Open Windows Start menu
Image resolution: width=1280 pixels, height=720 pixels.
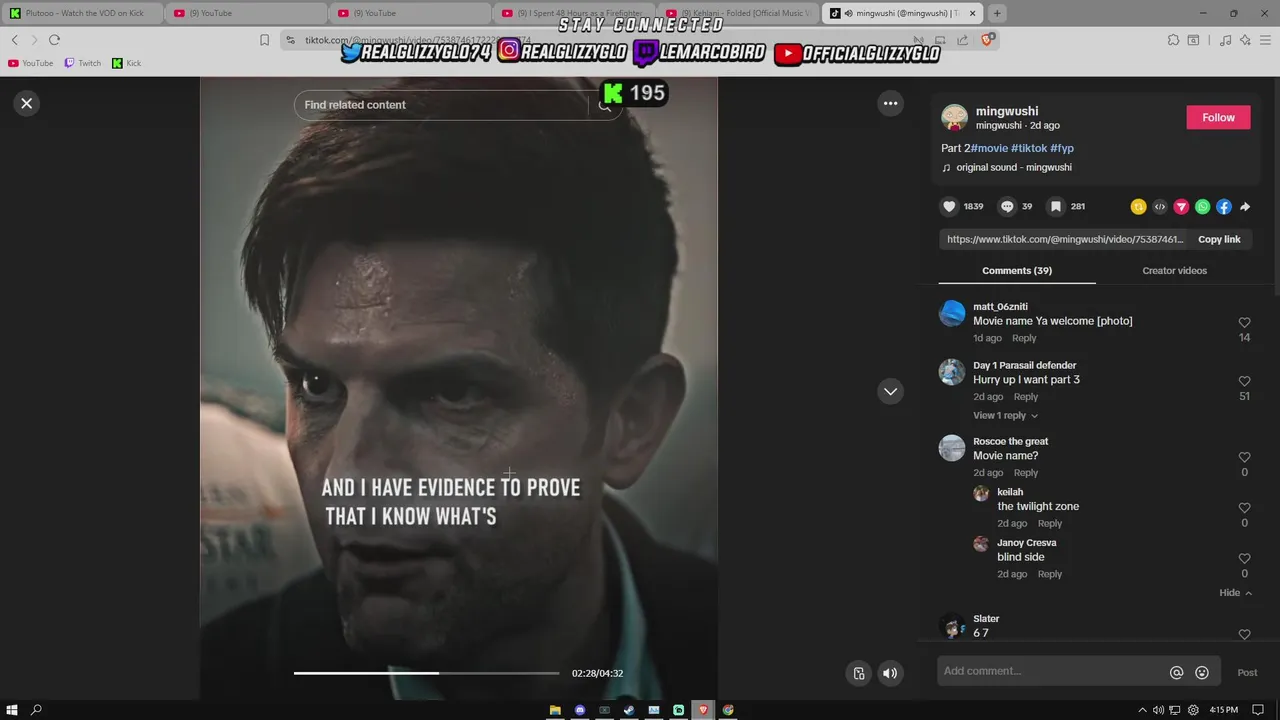(10, 710)
